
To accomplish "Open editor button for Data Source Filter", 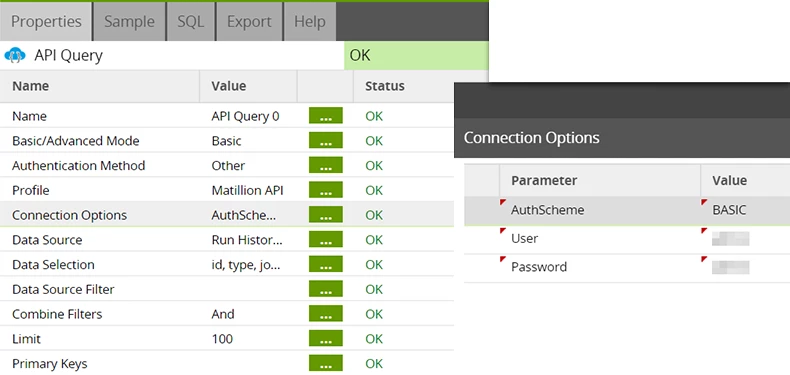I will [x=325, y=289].
